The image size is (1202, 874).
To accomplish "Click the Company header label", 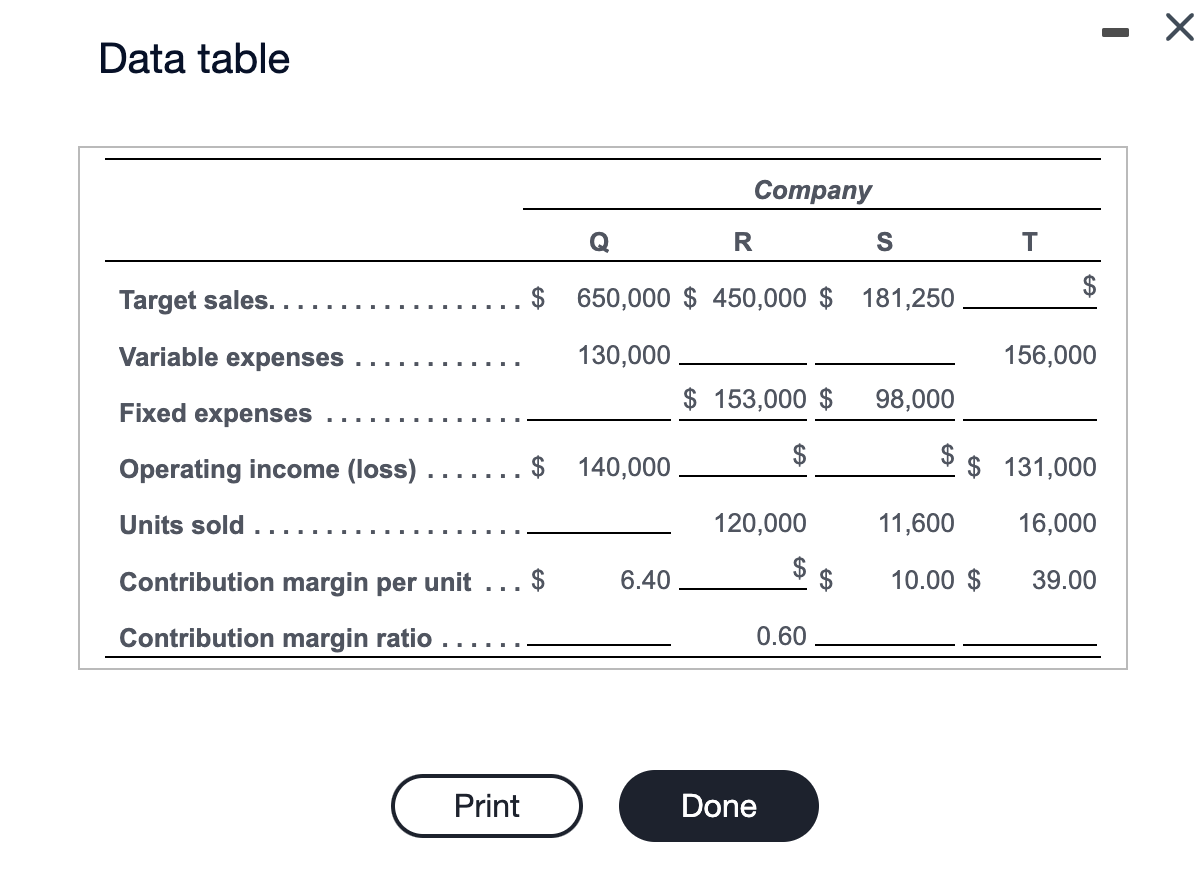I will click(x=812, y=190).
